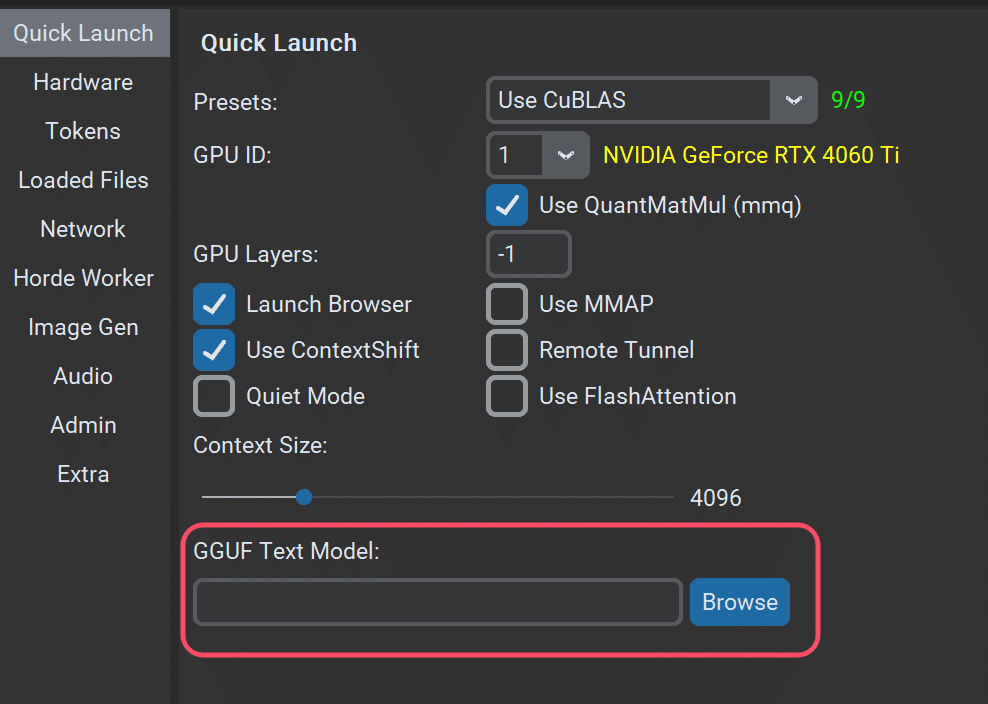The height and width of the screenshot is (704, 988).
Task: Open the Tokens tab
Action: [x=83, y=131]
